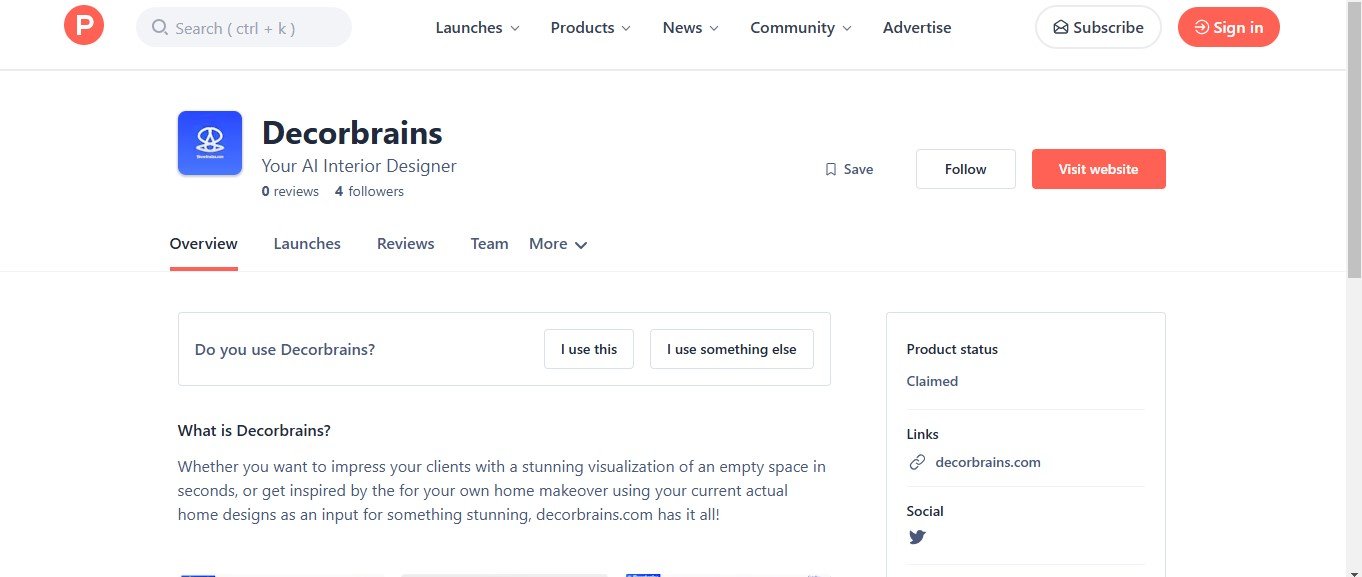
Task: Switch to the Reviews tab
Action: 405,244
